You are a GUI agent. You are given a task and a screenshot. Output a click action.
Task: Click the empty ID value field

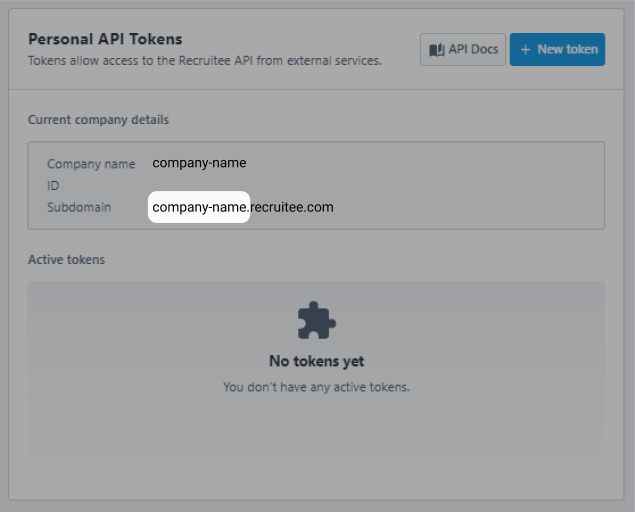[200, 186]
